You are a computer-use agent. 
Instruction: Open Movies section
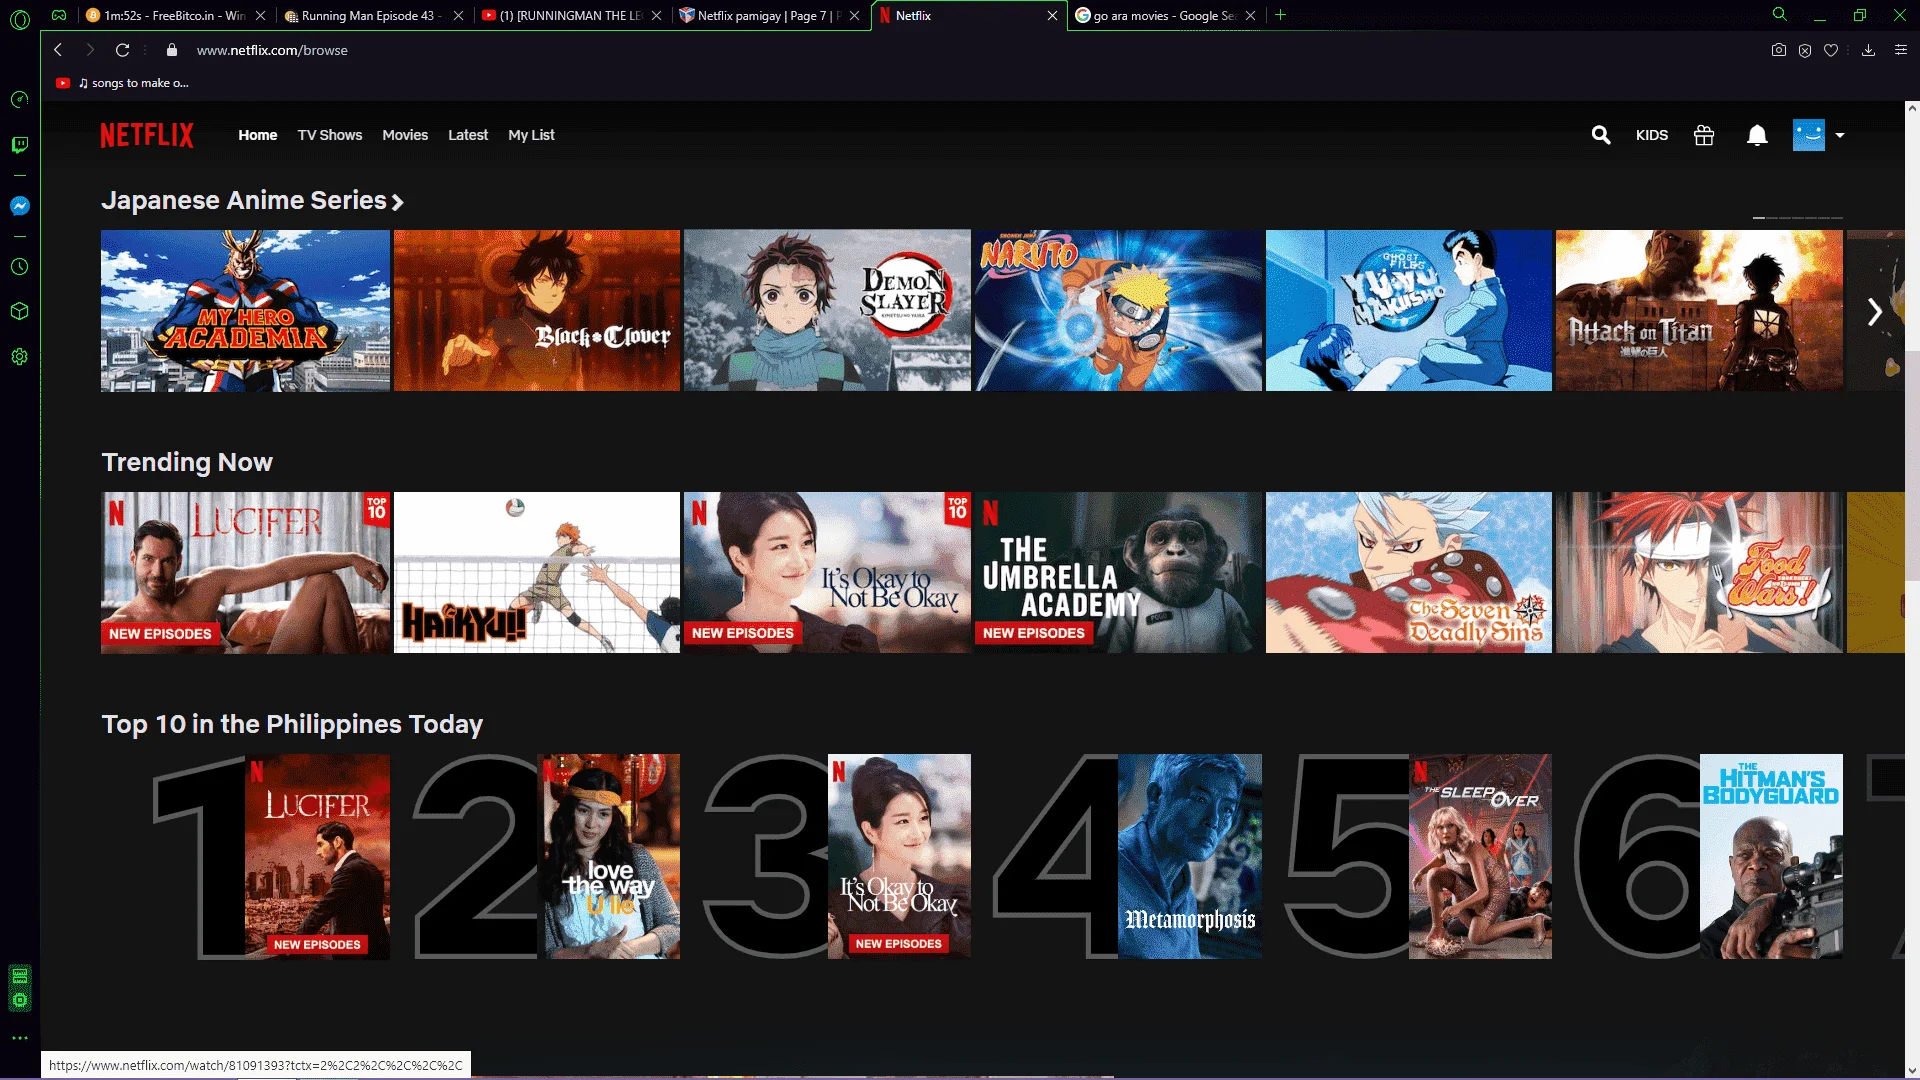(x=405, y=135)
